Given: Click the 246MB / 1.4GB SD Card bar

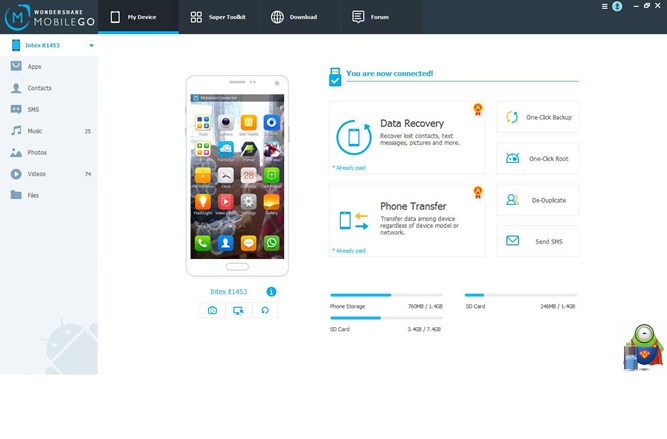Looking at the screenshot, I should click(521, 295).
